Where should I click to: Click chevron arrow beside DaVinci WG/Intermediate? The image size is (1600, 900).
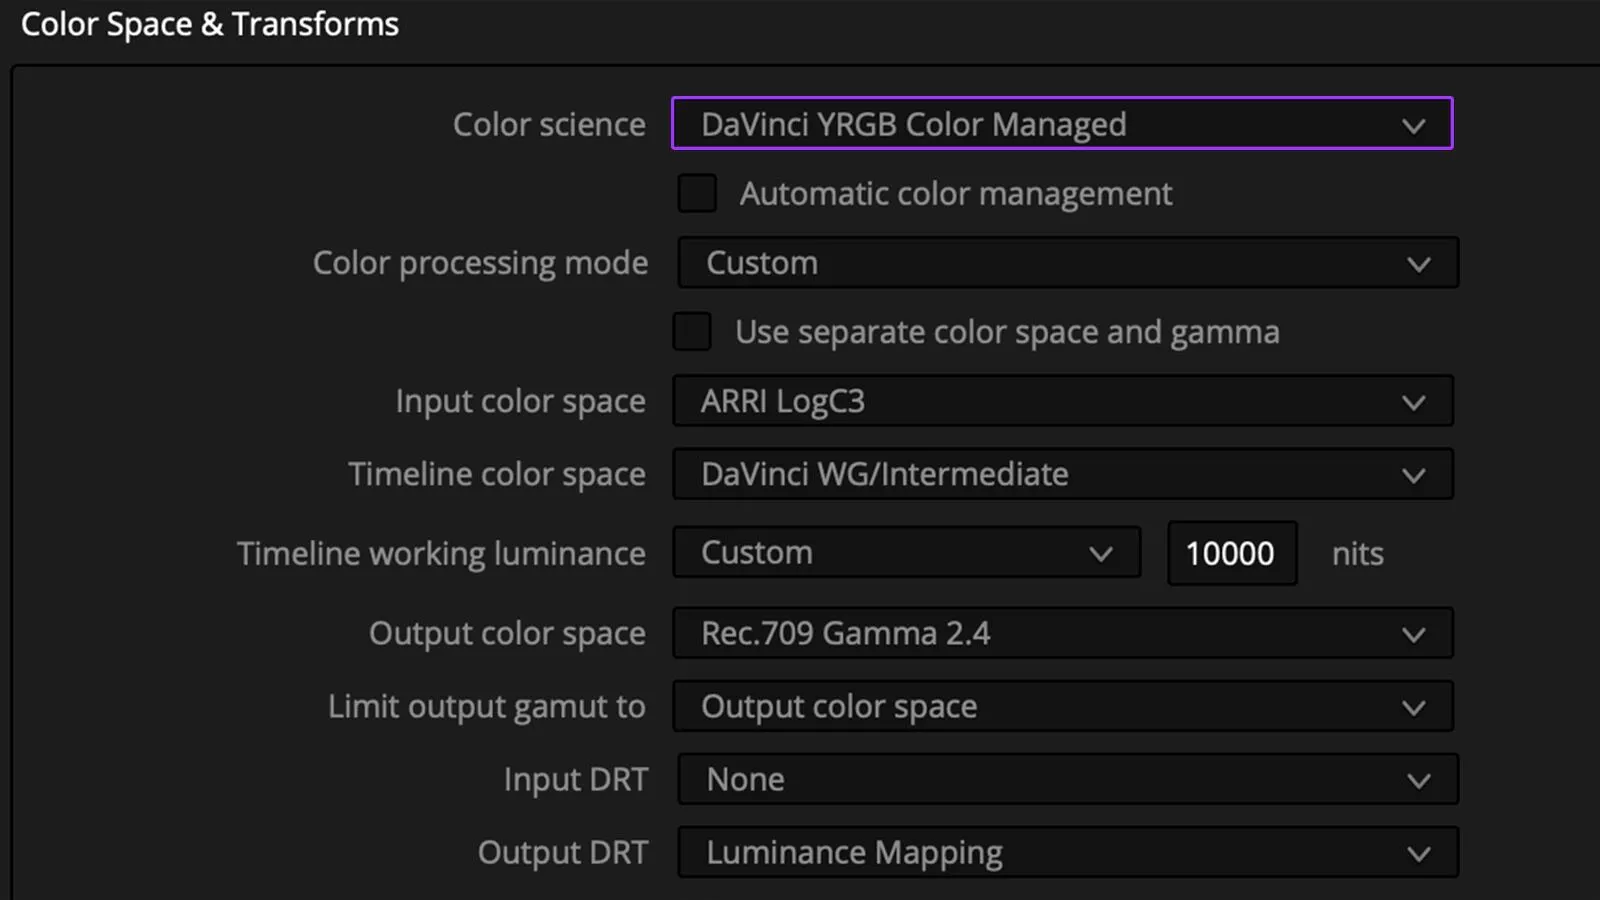tap(1413, 476)
